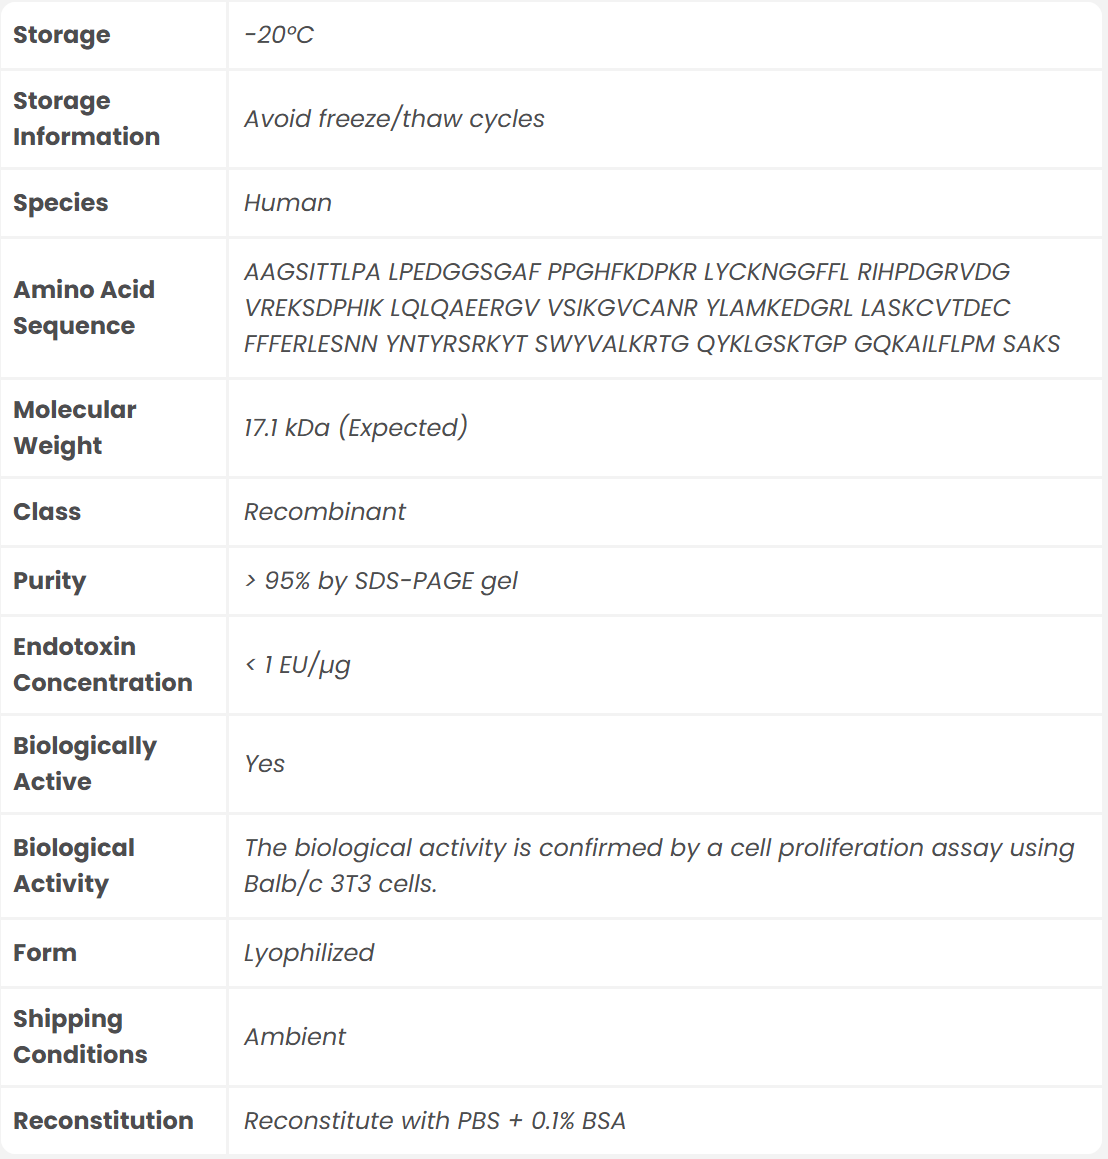Click the Form value 'Lyophilized'
1108x1159 pixels.
309,953
